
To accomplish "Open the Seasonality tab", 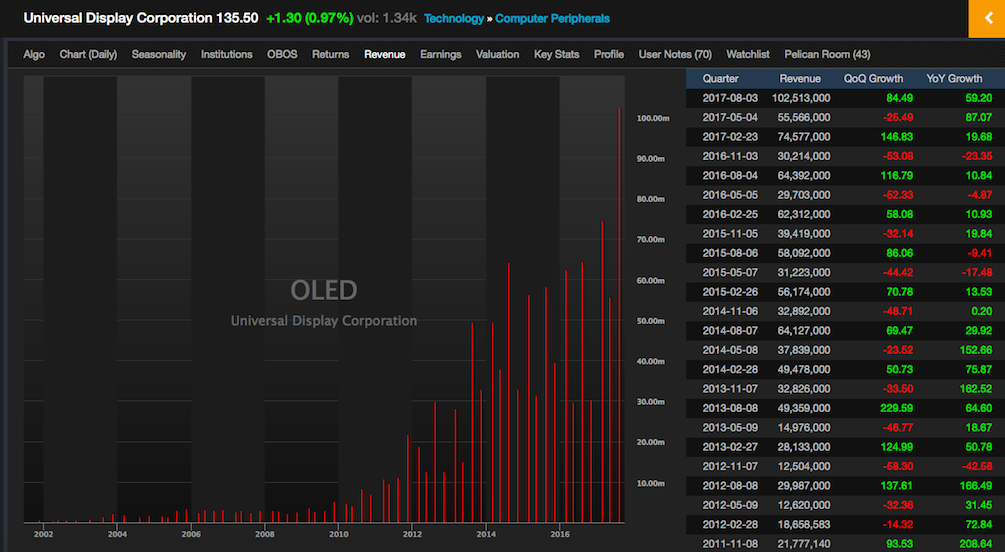I will click(159, 54).
